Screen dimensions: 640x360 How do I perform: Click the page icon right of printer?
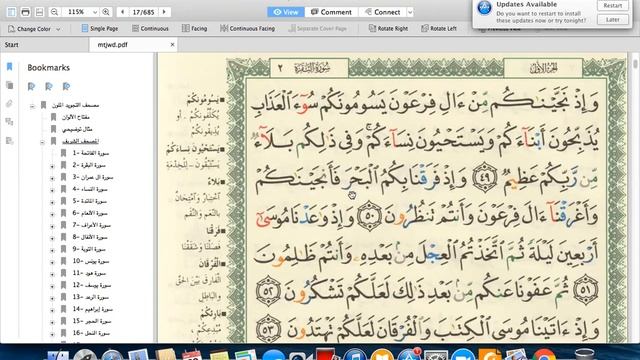coord(39,12)
